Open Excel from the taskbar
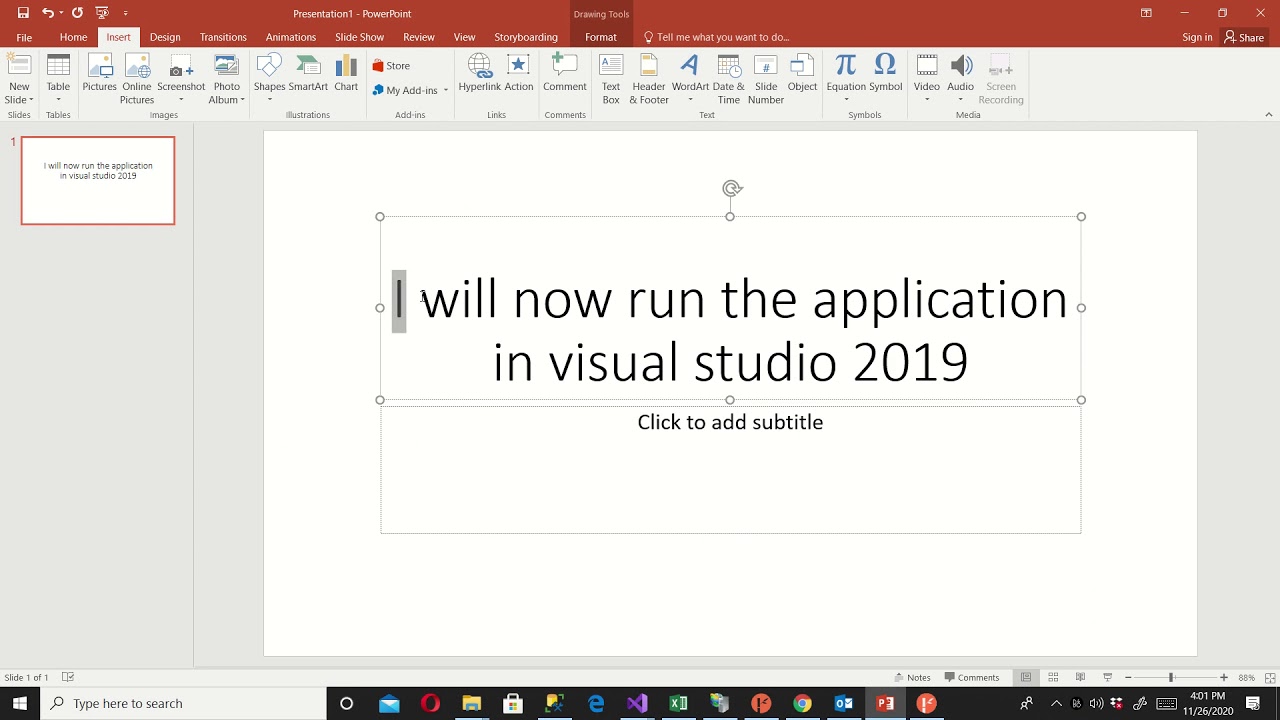The height and width of the screenshot is (720, 1280). [x=678, y=703]
